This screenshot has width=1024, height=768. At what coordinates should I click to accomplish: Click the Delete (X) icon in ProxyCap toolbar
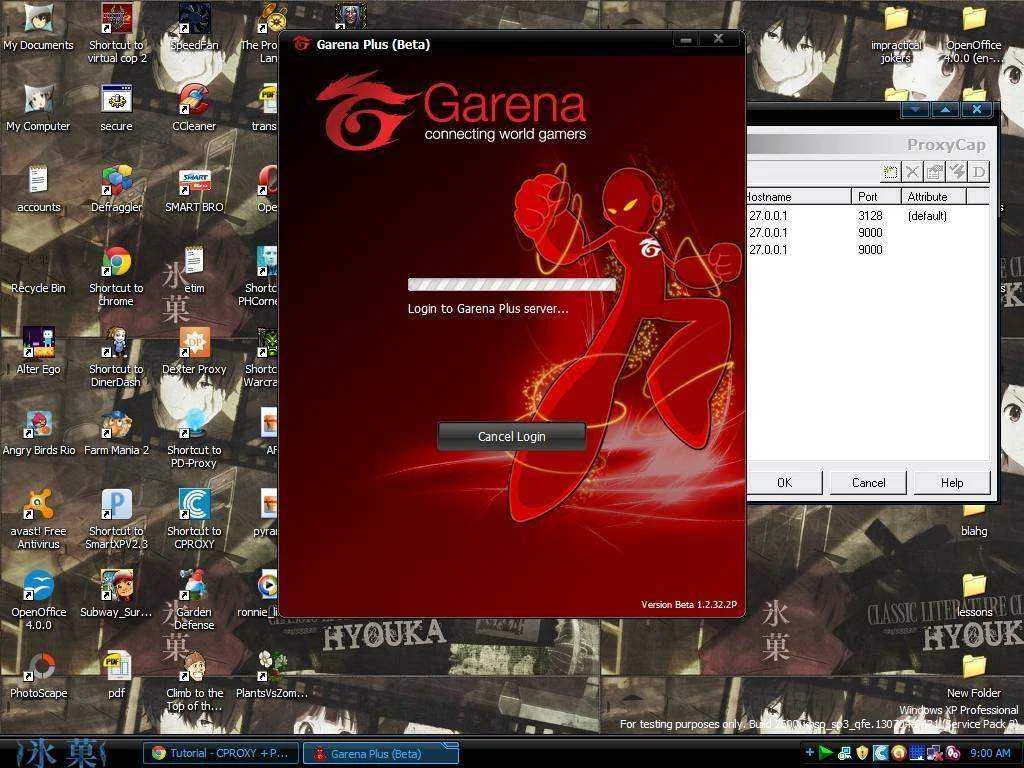[x=912, y=172]
